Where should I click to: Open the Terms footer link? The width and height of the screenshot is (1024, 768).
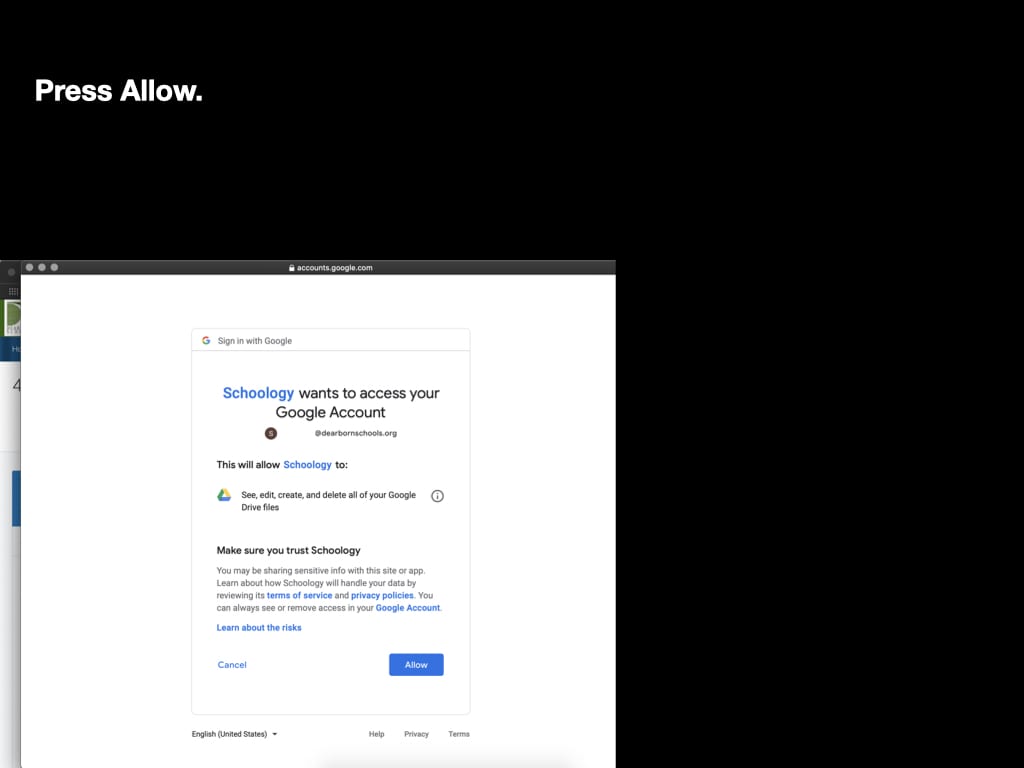coord(458,734)
